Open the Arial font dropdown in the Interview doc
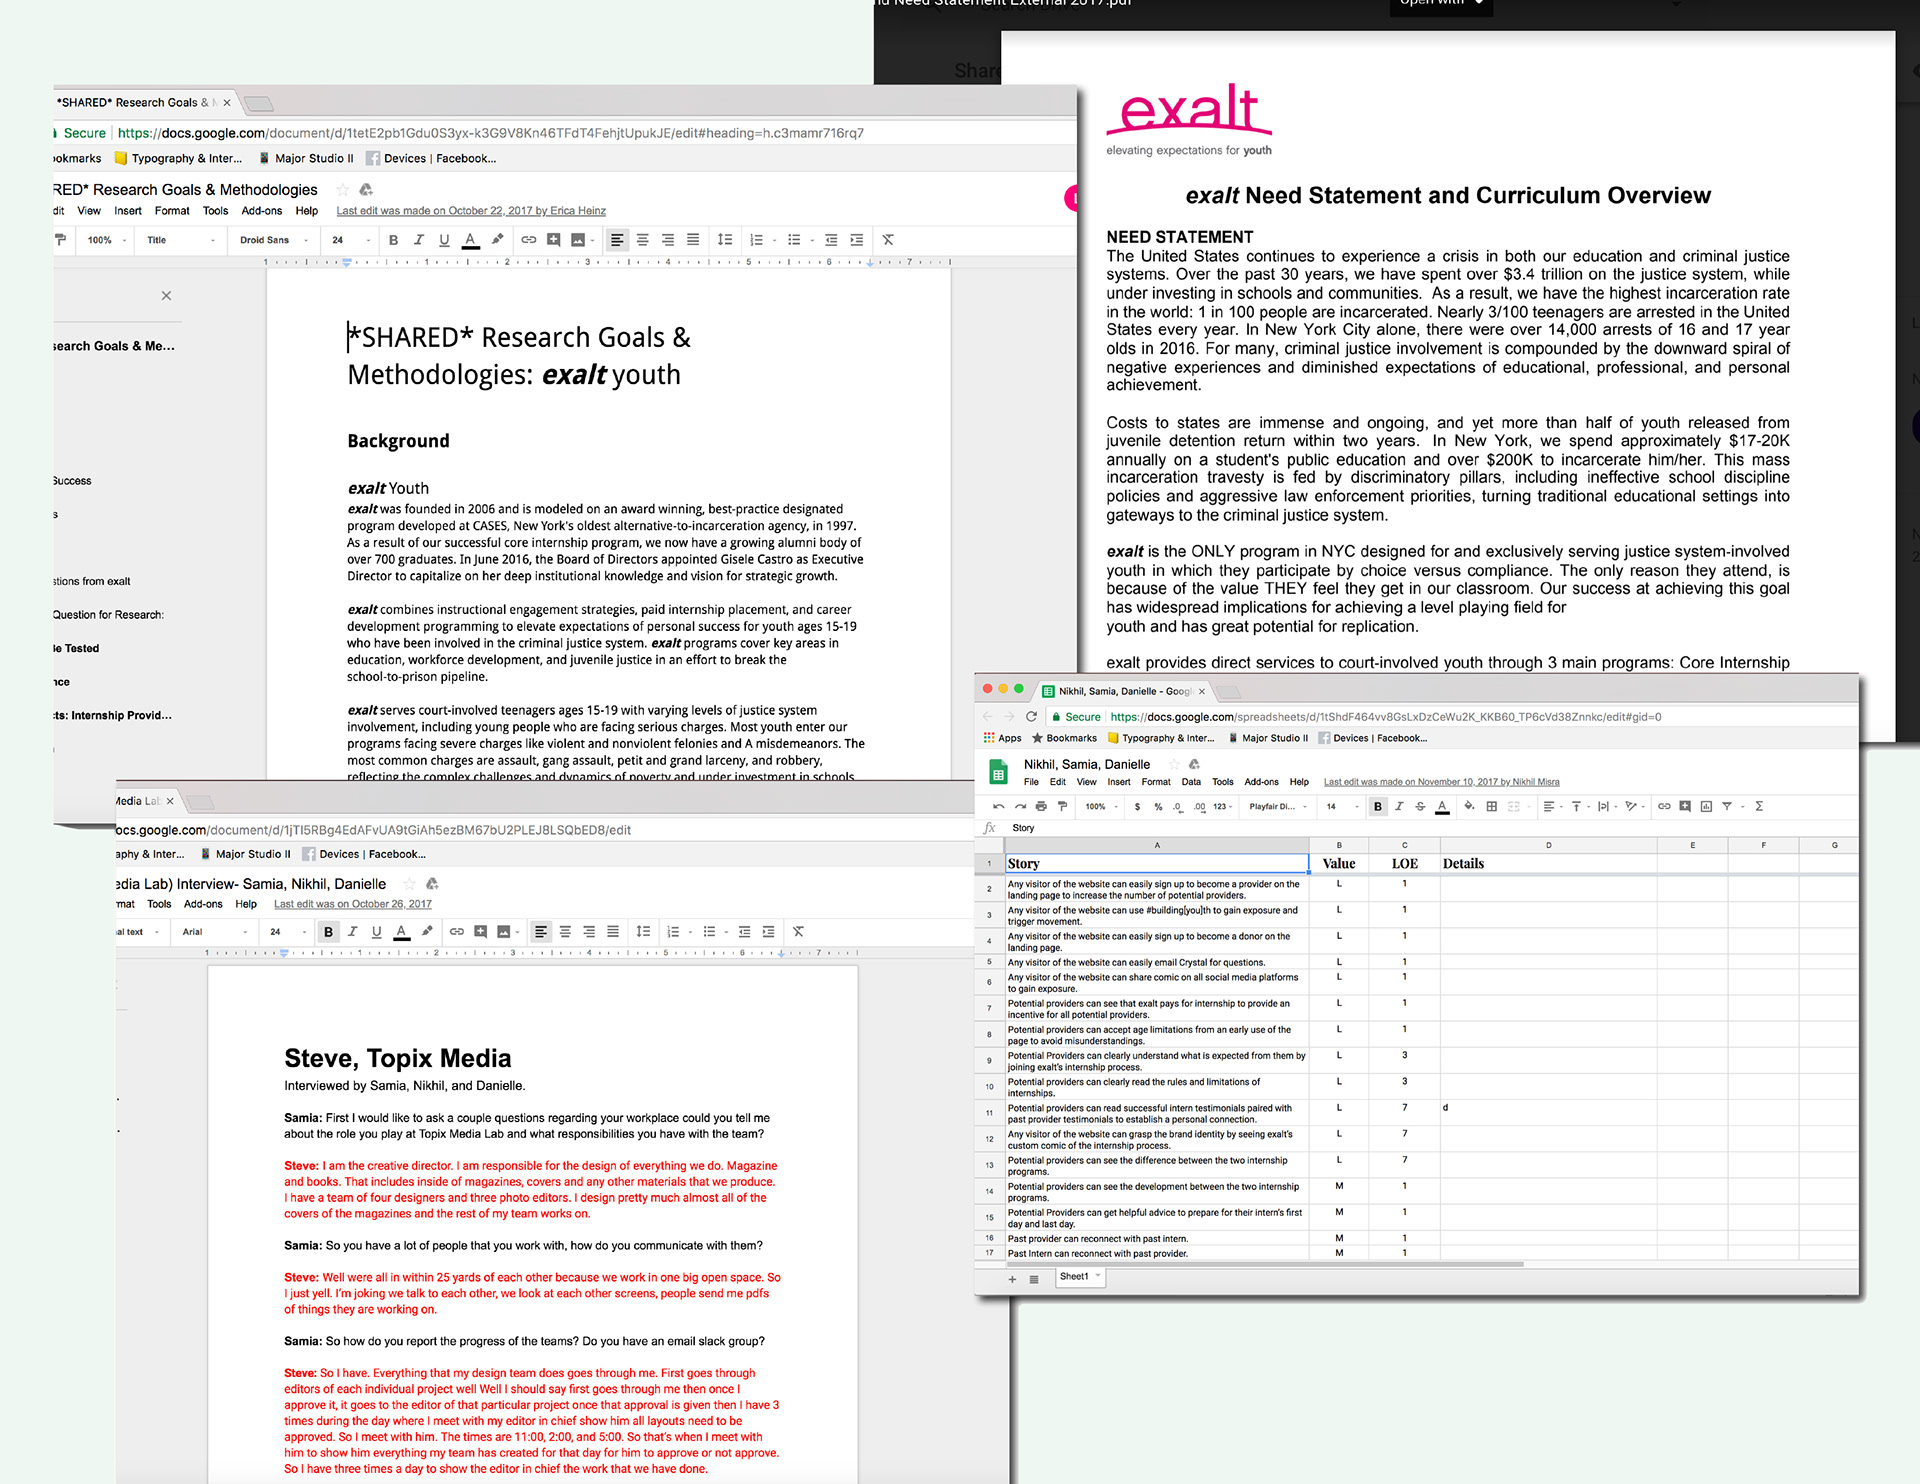 pos(216,932)
